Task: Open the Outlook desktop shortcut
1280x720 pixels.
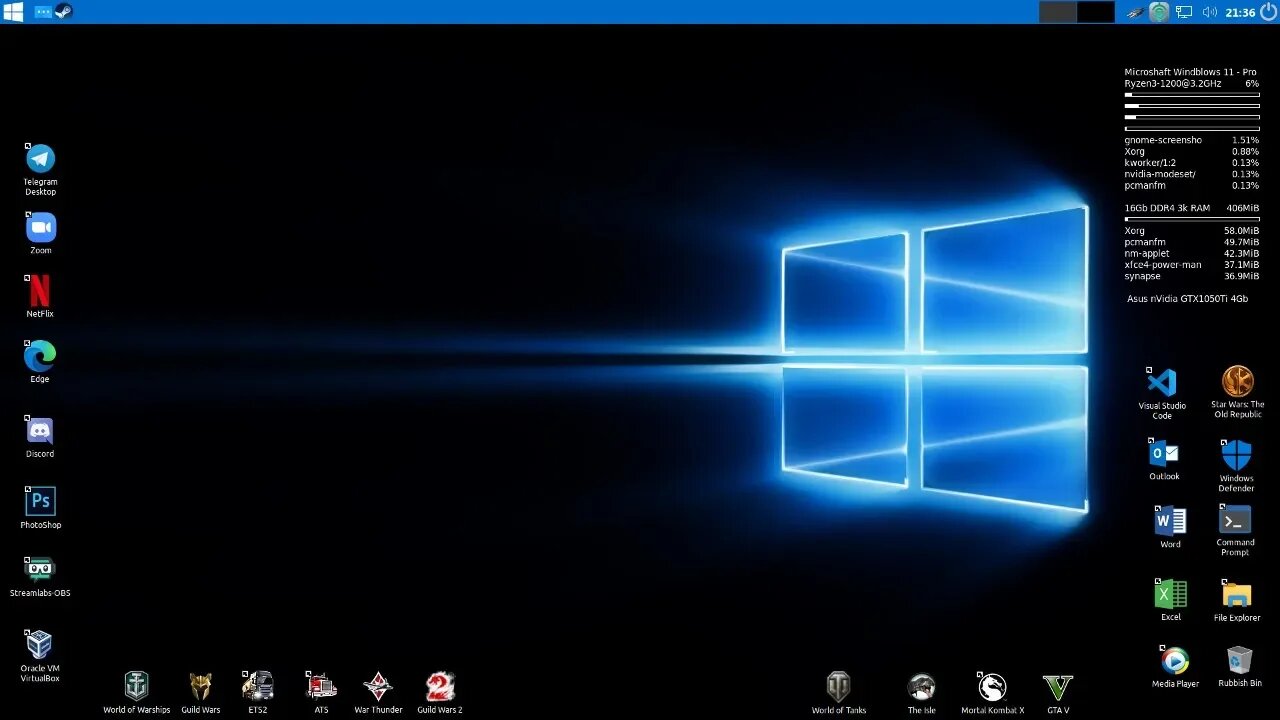Action: [x=1164, y=453]
